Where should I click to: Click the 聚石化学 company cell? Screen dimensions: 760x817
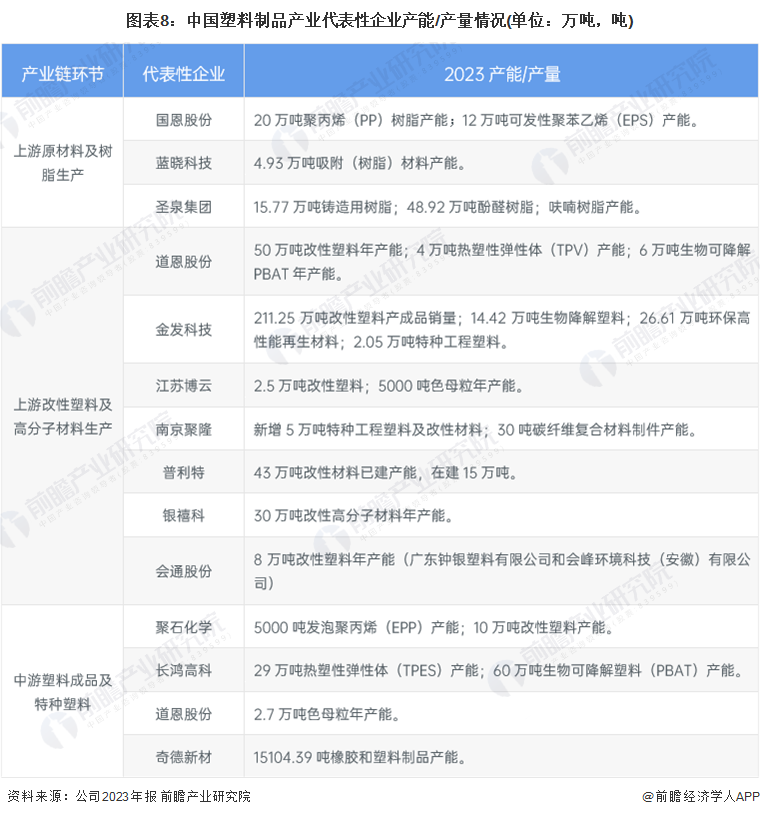[x=183, y=627]
